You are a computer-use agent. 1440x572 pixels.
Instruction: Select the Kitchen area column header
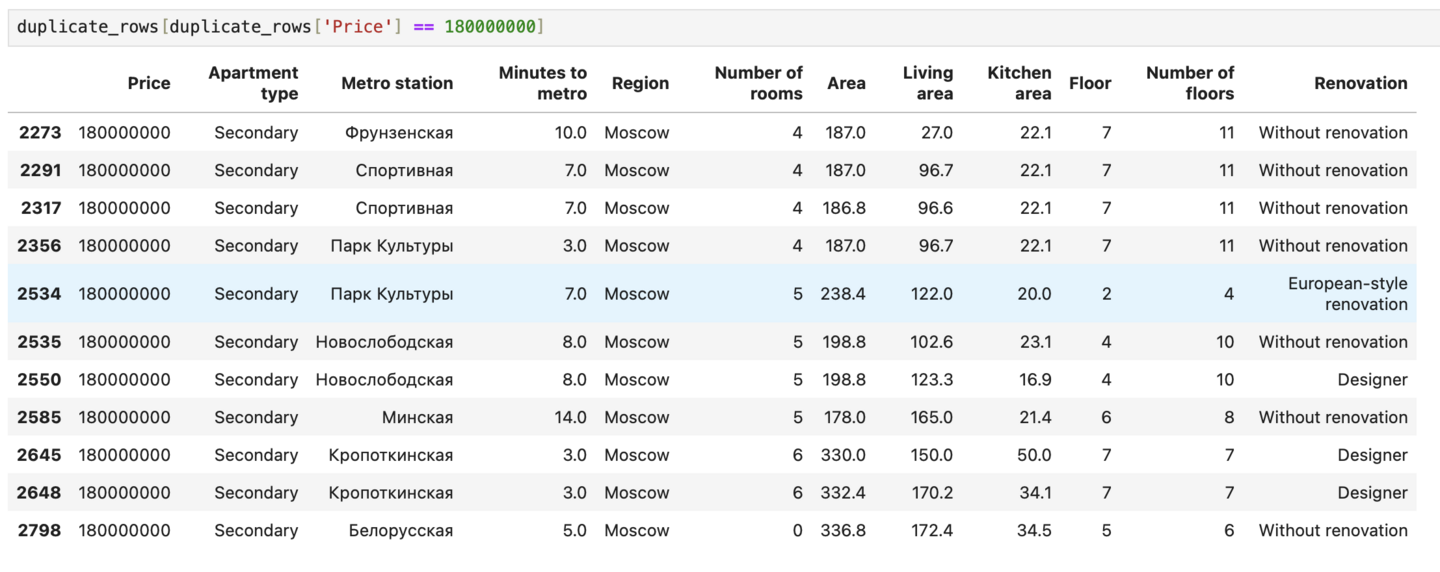(1019, 83)
